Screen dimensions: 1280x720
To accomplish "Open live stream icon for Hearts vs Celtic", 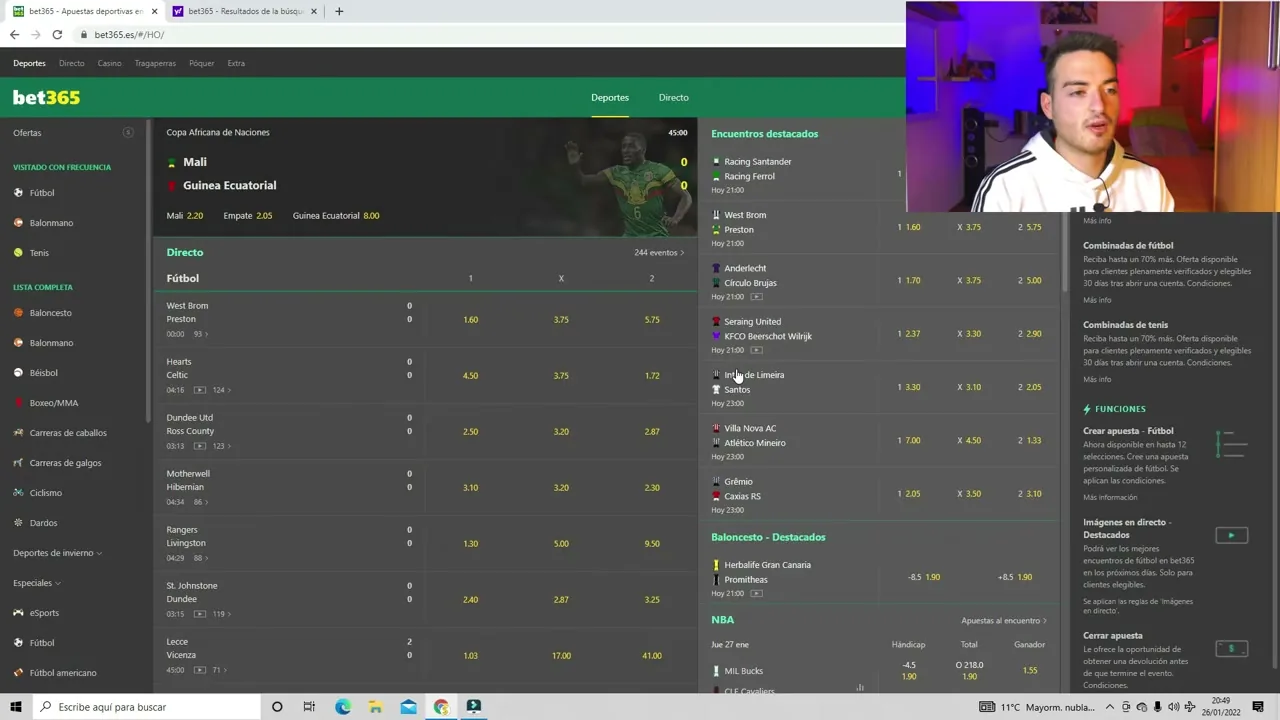I will pos(200,390).
